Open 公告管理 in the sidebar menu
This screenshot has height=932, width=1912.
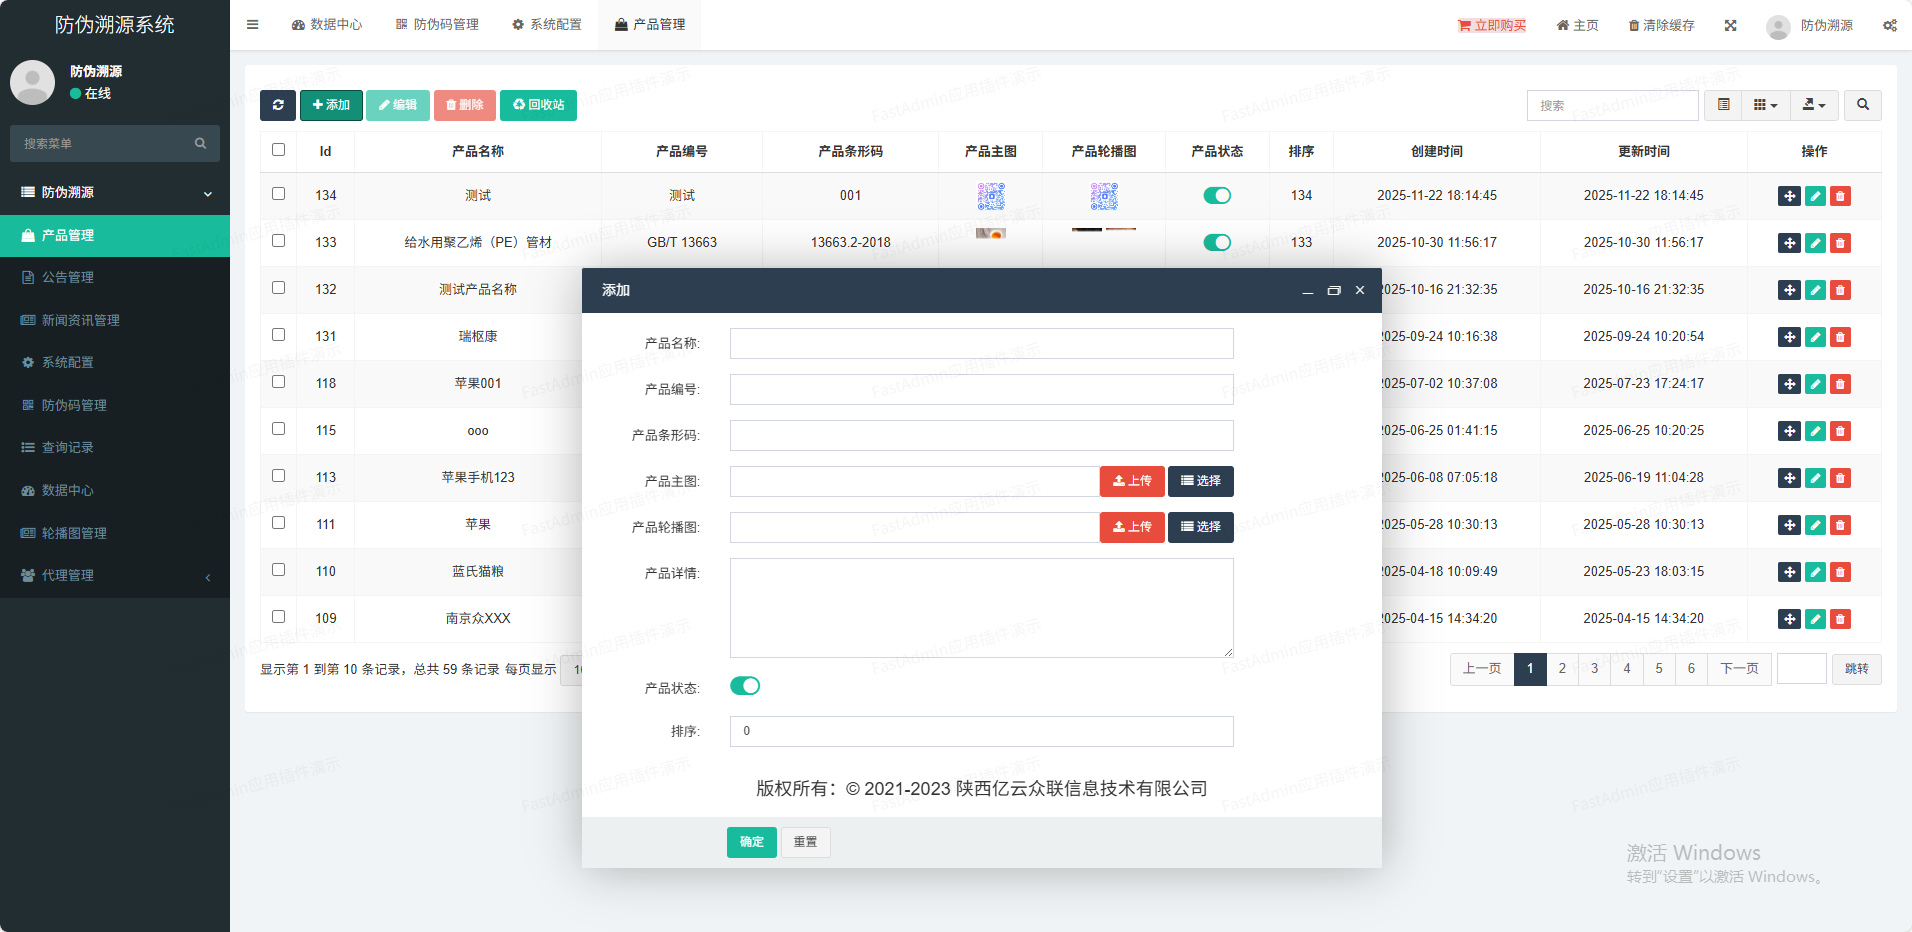click(68, 278)
